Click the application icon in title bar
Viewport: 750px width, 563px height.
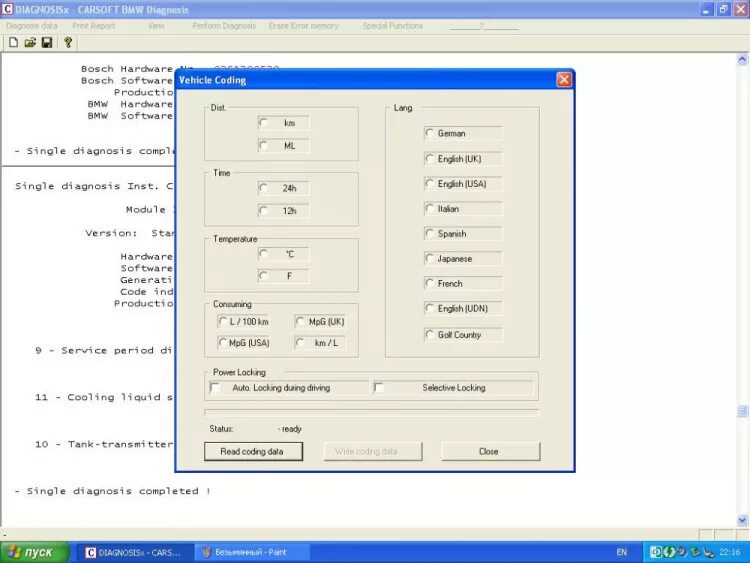(7, 9)
